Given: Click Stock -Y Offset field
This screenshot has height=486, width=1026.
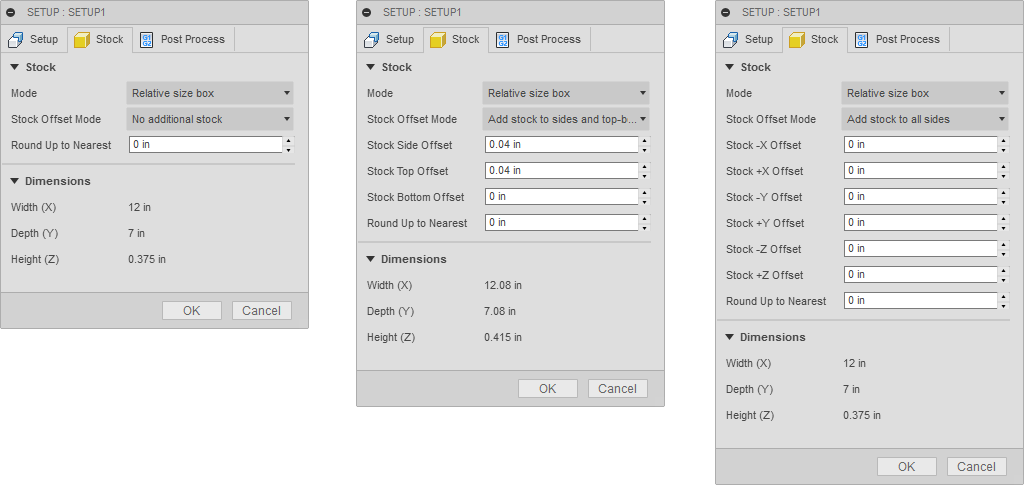Looking at the screenshot, I should [921, 197].
